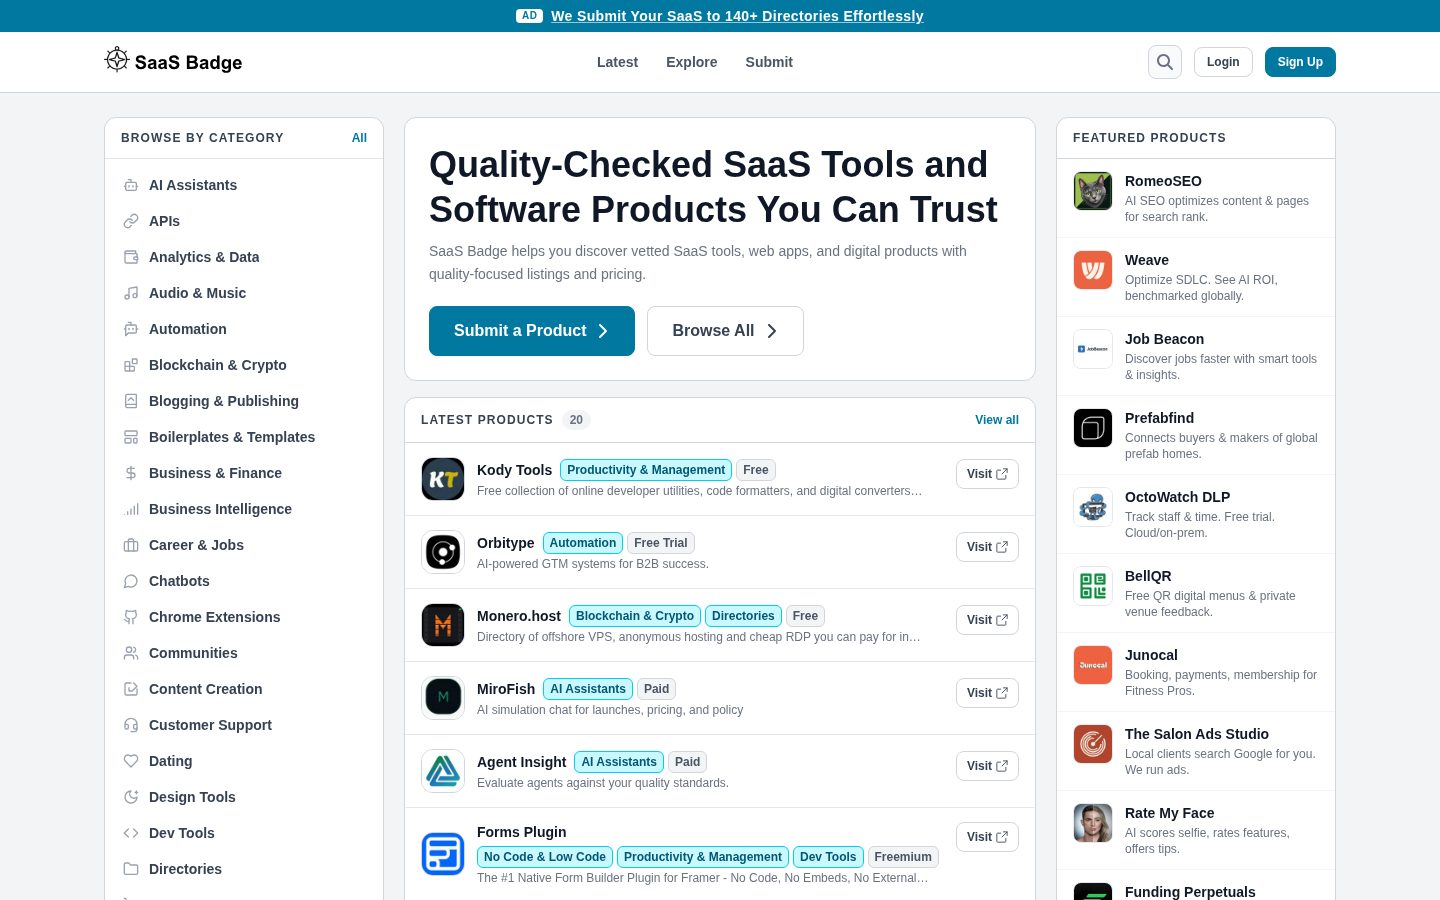Visit Kody Tools via its Visit button
The width and height of the screenshot is (1440, 900).
987,474
